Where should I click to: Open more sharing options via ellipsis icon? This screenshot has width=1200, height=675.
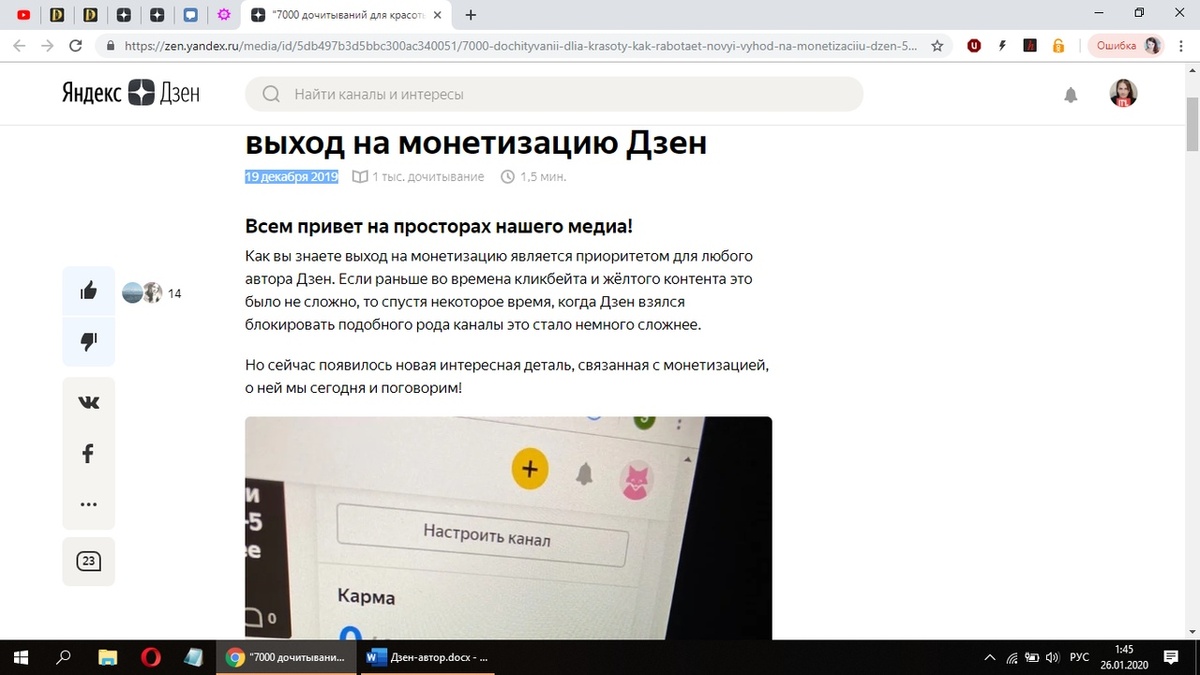[x=88, y=505]
